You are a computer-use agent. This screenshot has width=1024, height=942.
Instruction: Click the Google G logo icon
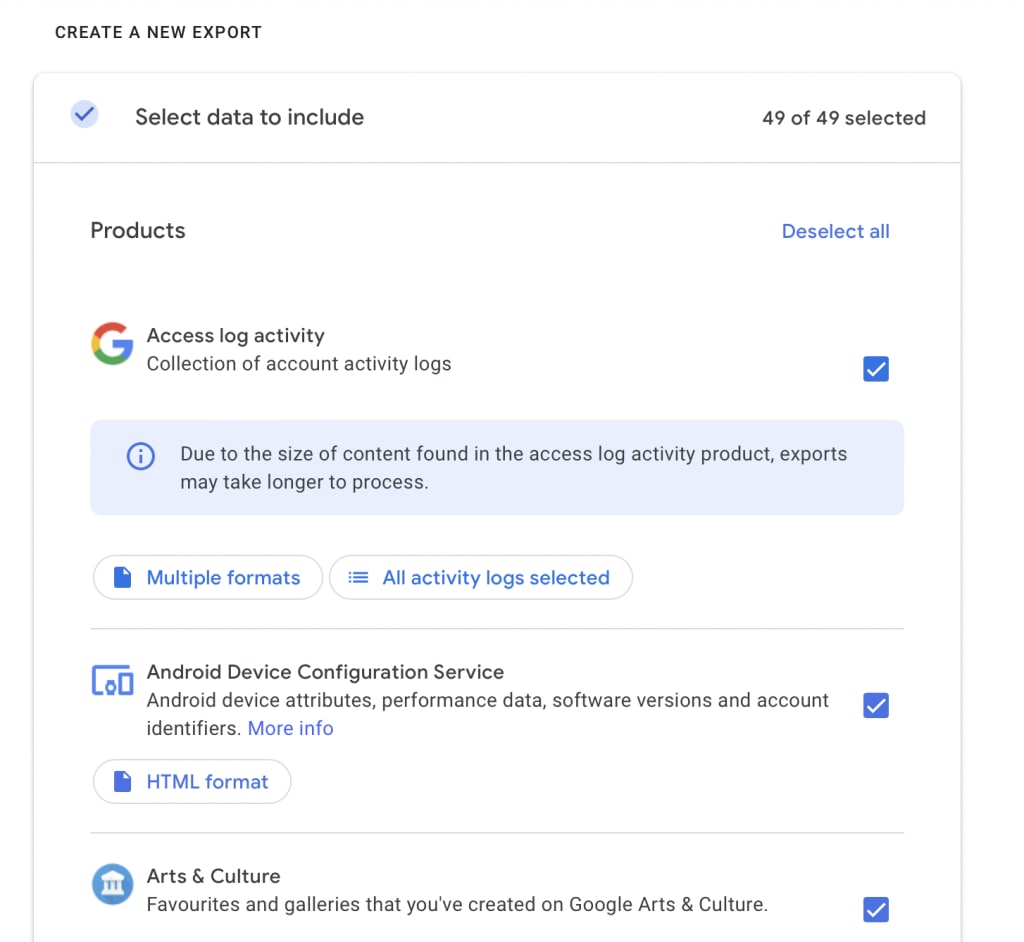pyautogui.click(x=112, y=343)
